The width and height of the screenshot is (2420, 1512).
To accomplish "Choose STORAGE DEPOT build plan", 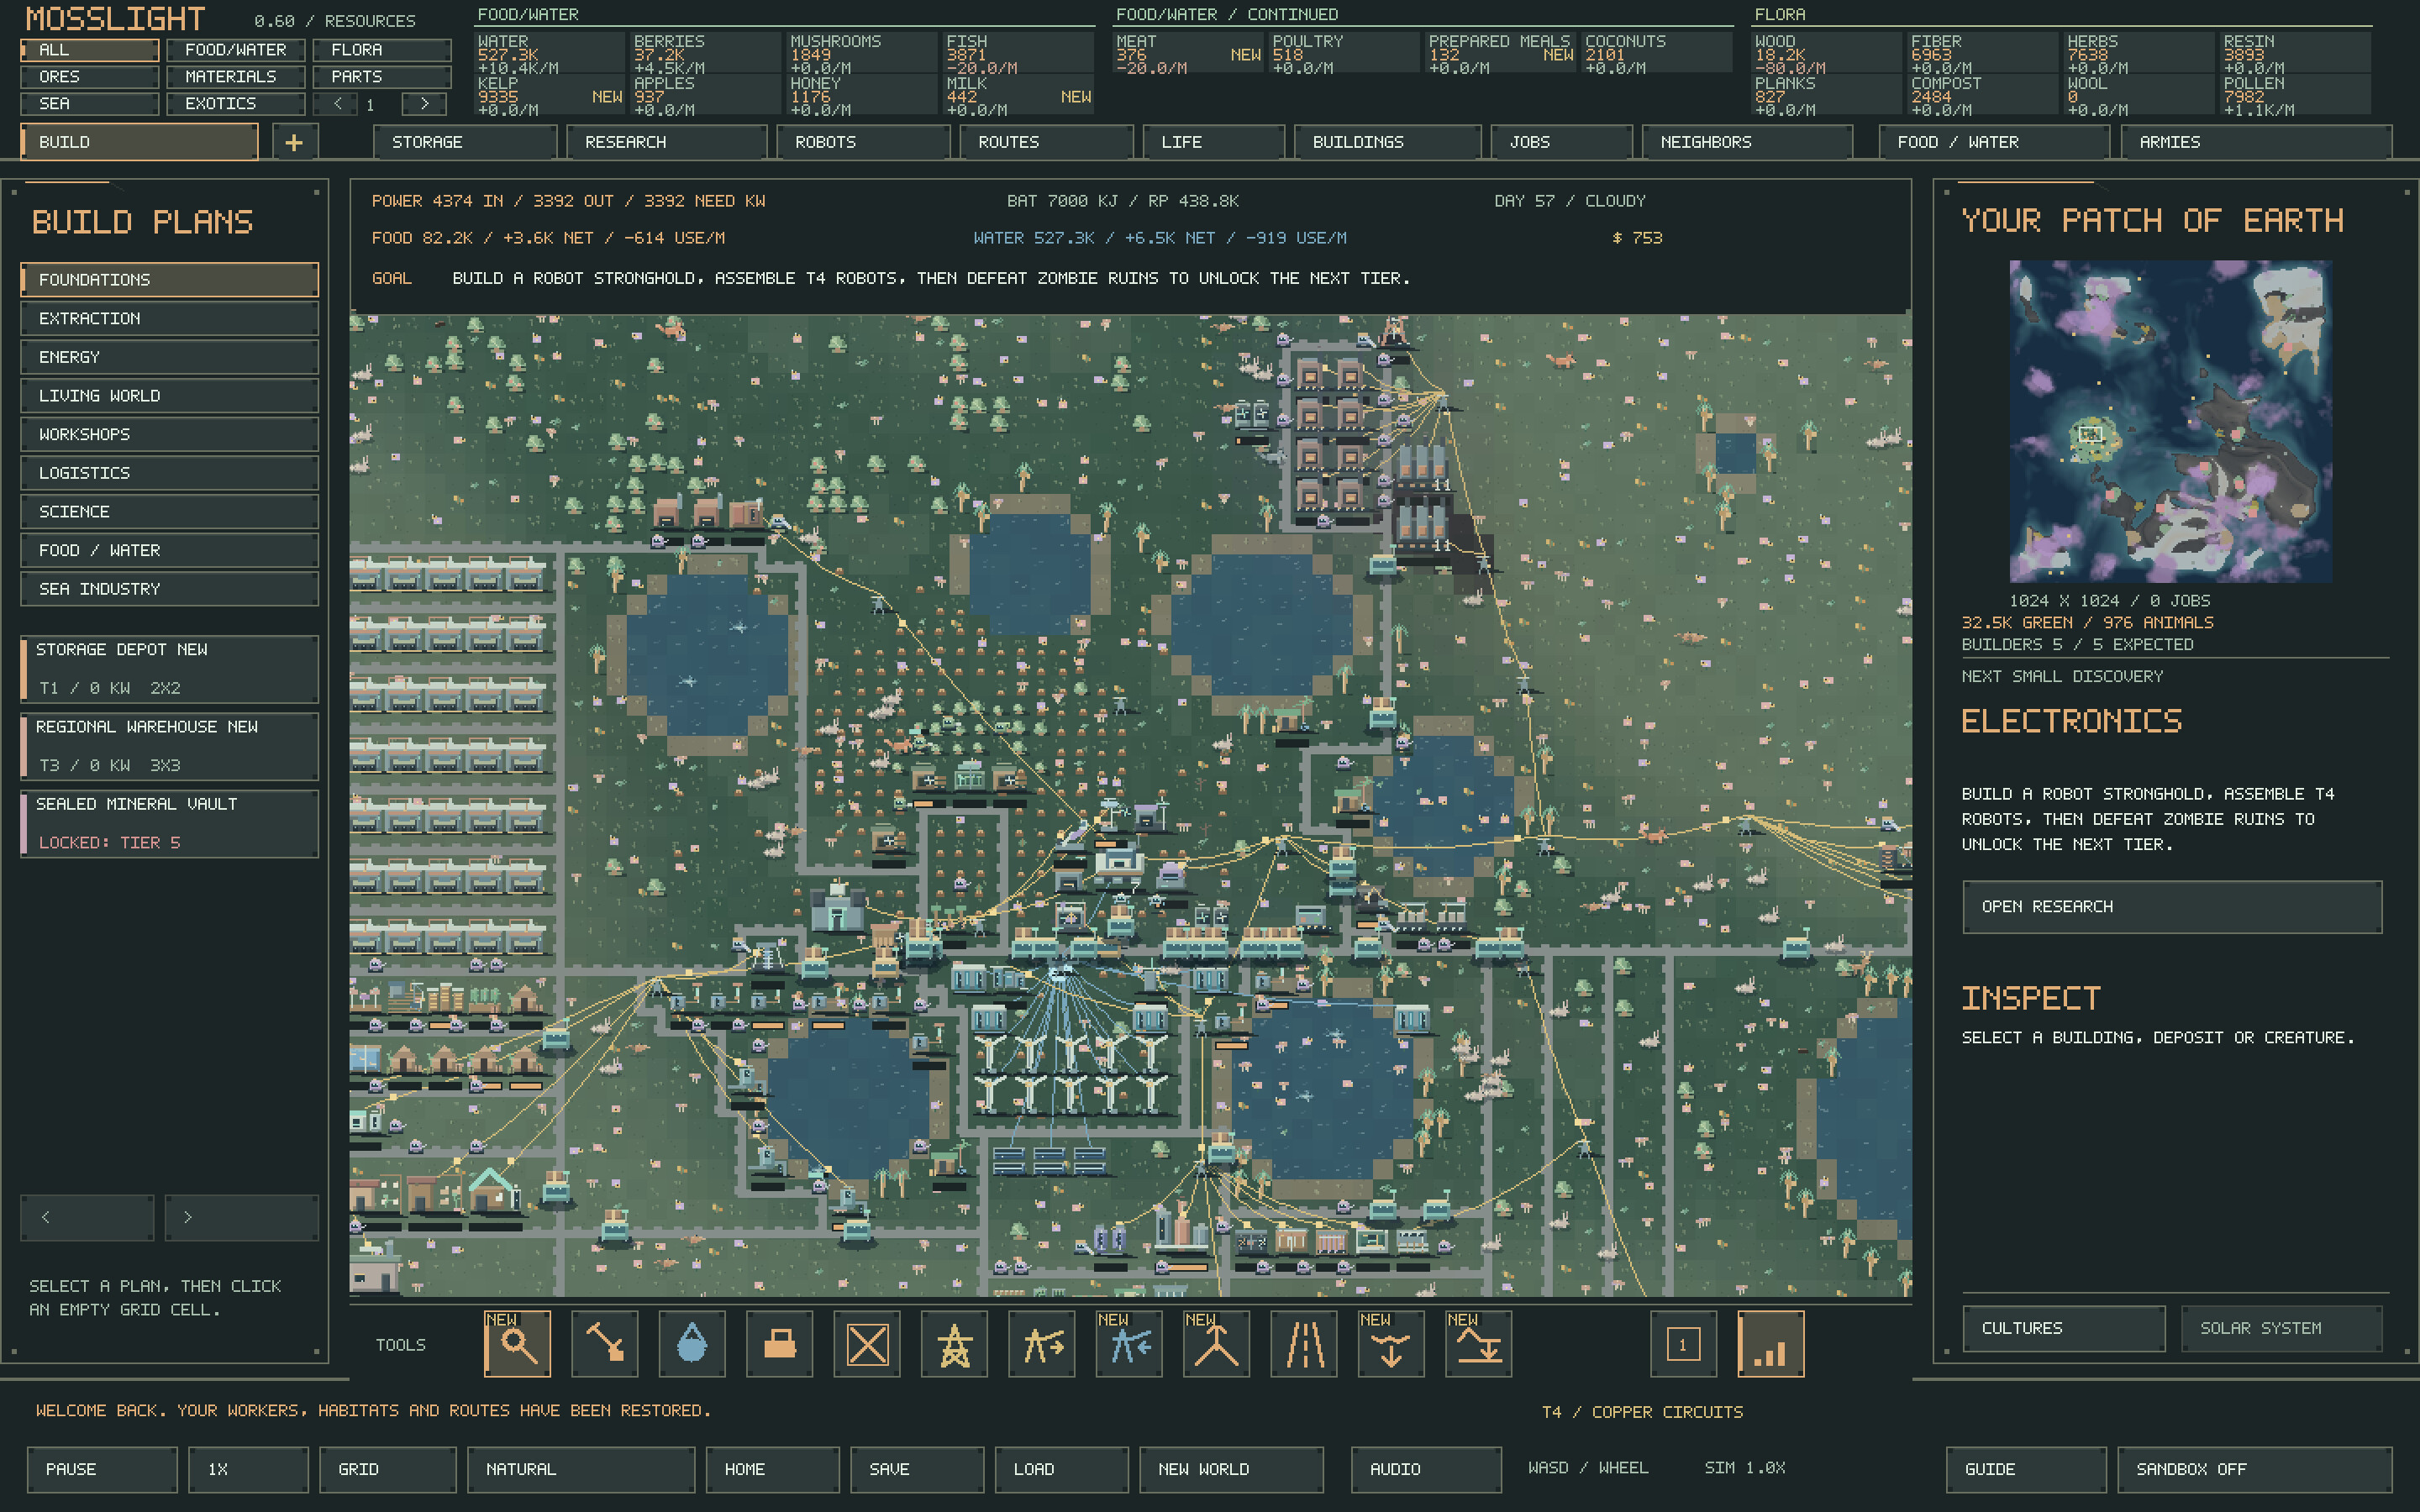I will pyautogui.click(x=169, y=669).
